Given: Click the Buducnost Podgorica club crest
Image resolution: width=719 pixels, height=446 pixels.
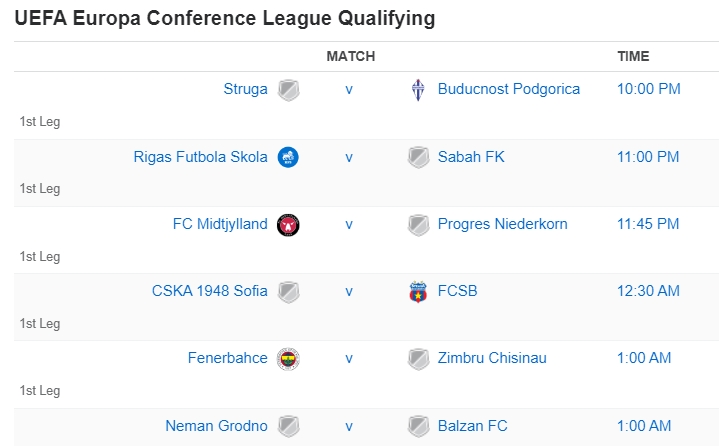Looking at the screenshot, I should click(x=418, y=90).
